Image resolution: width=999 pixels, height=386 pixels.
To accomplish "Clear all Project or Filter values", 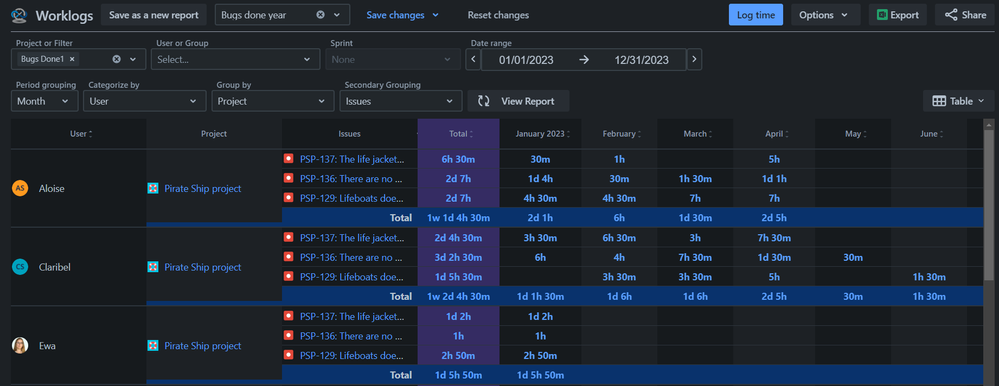I will point(117,59).
